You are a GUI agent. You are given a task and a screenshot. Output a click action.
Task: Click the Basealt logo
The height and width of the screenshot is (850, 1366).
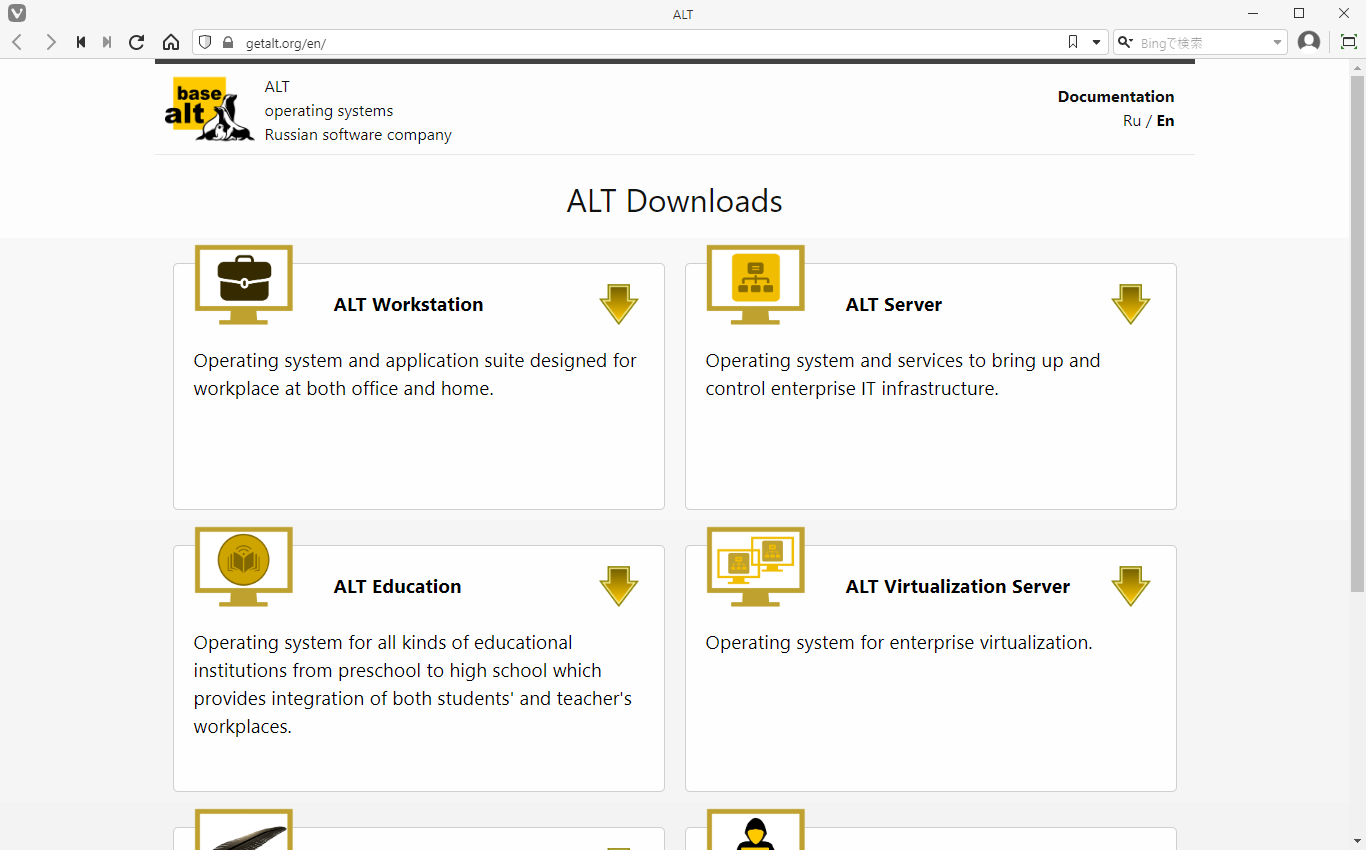coord(210,109)
